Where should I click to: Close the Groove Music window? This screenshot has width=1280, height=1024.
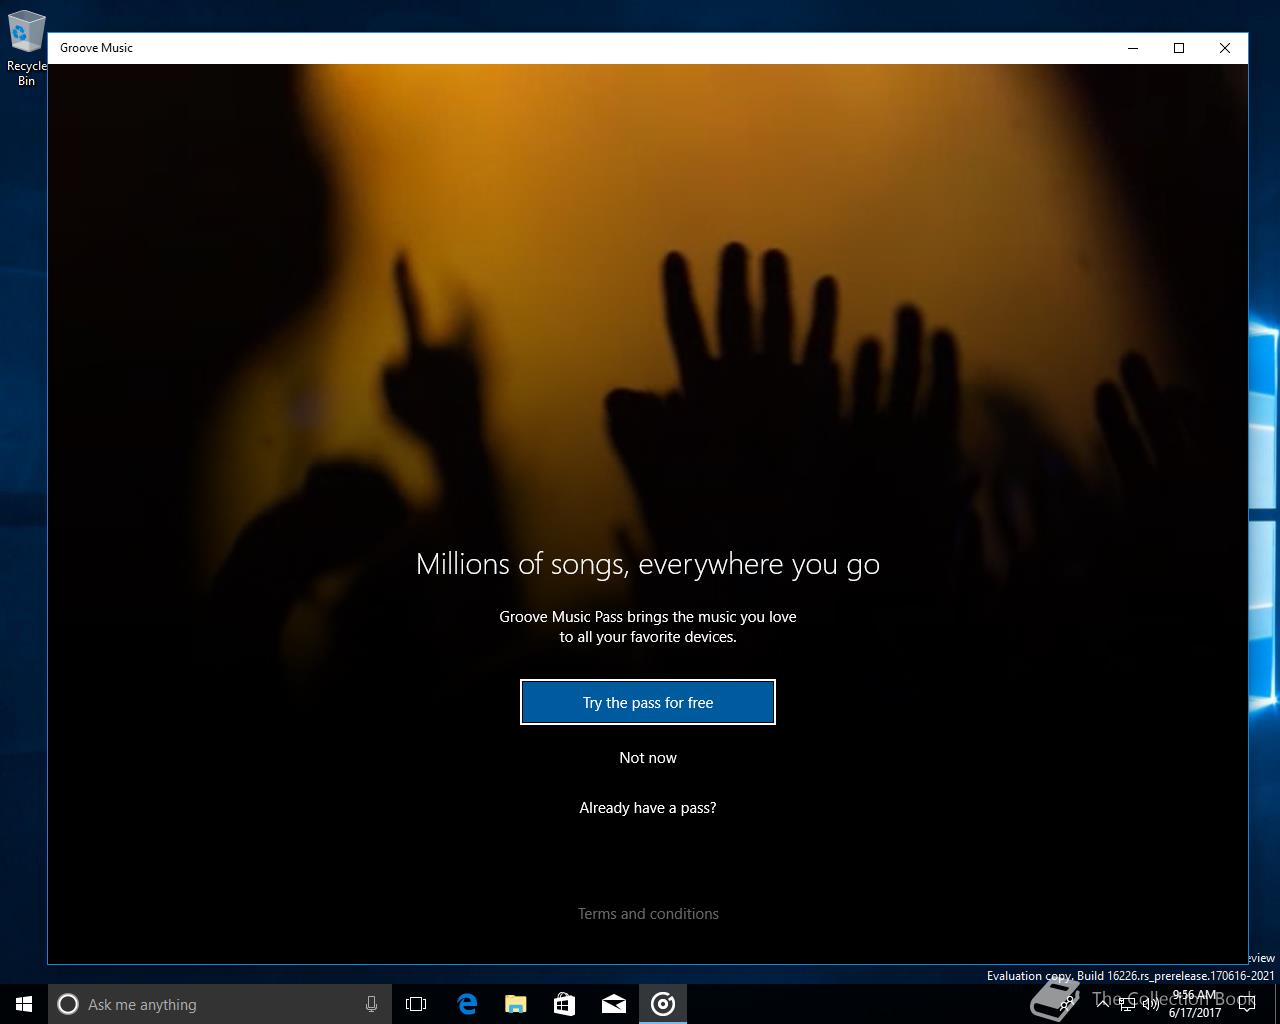[x=1225, y=48]
